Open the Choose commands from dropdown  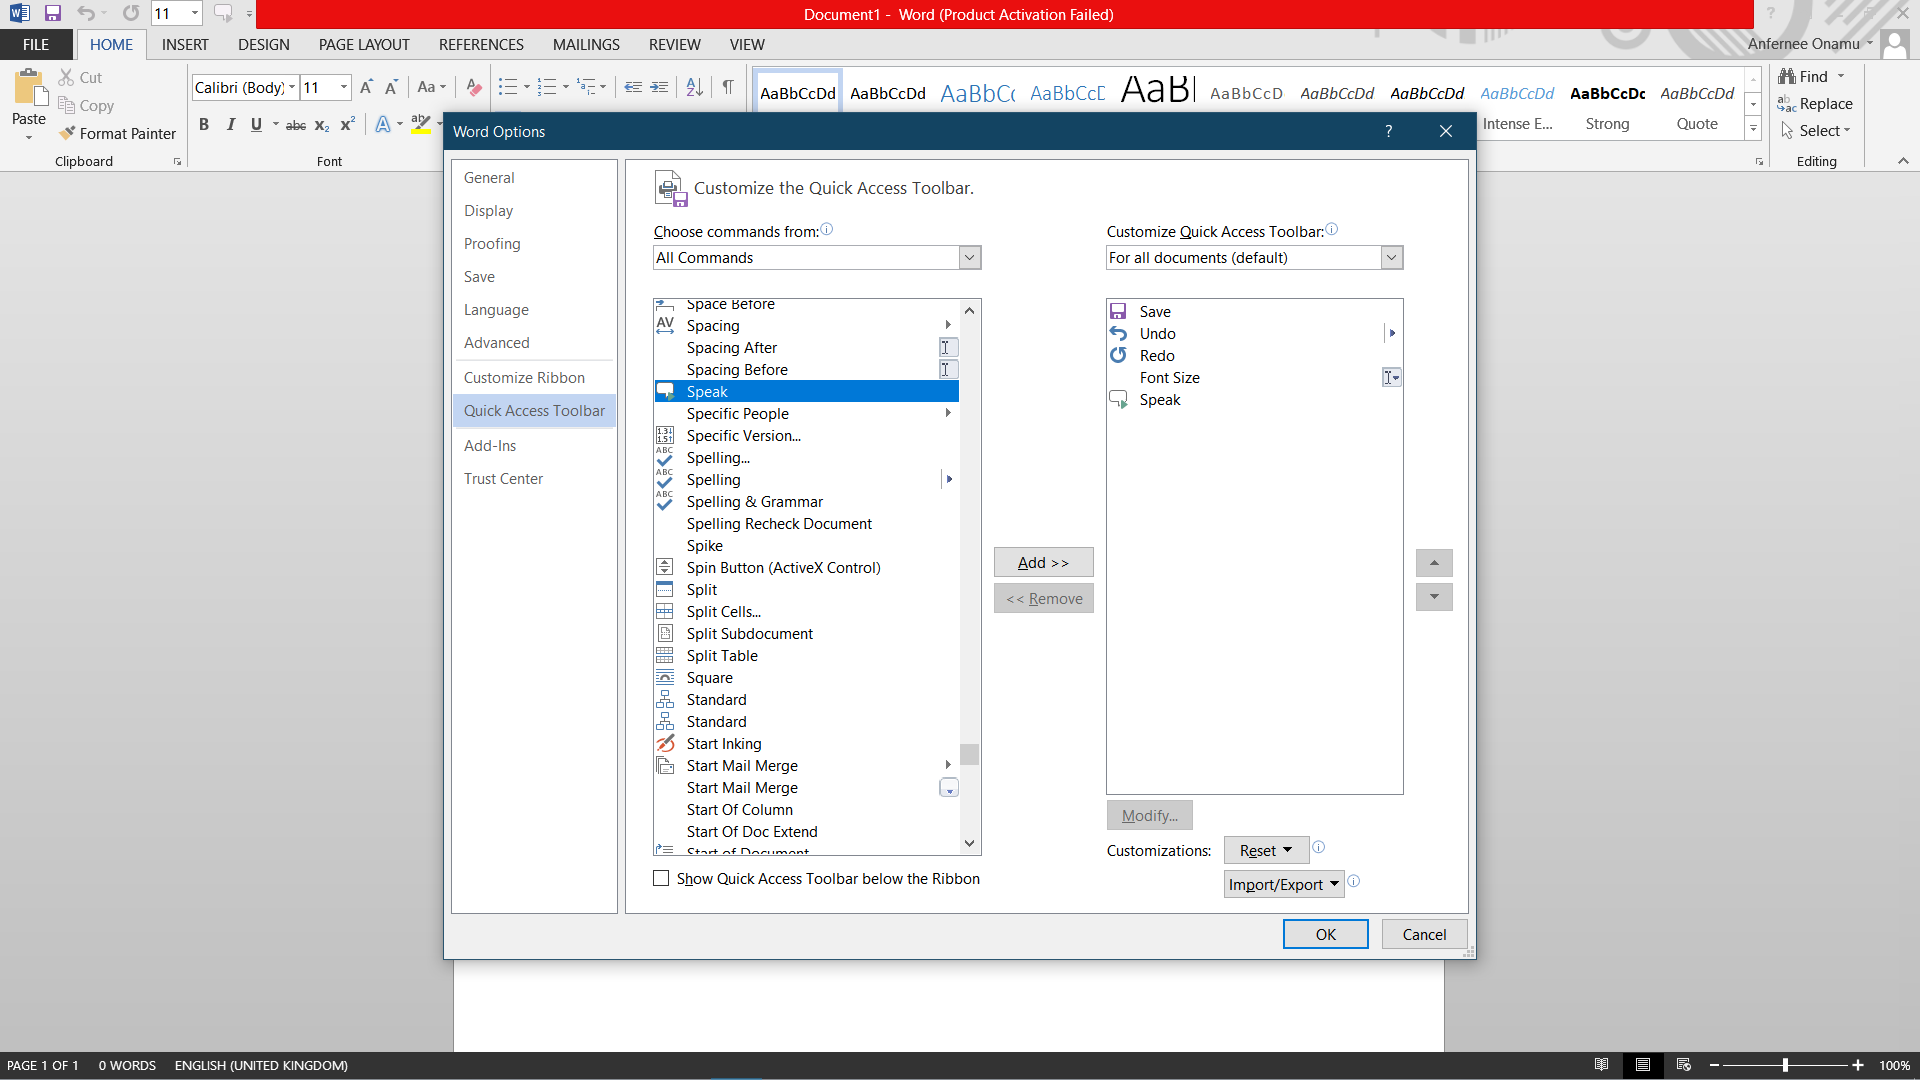point(969,258)
